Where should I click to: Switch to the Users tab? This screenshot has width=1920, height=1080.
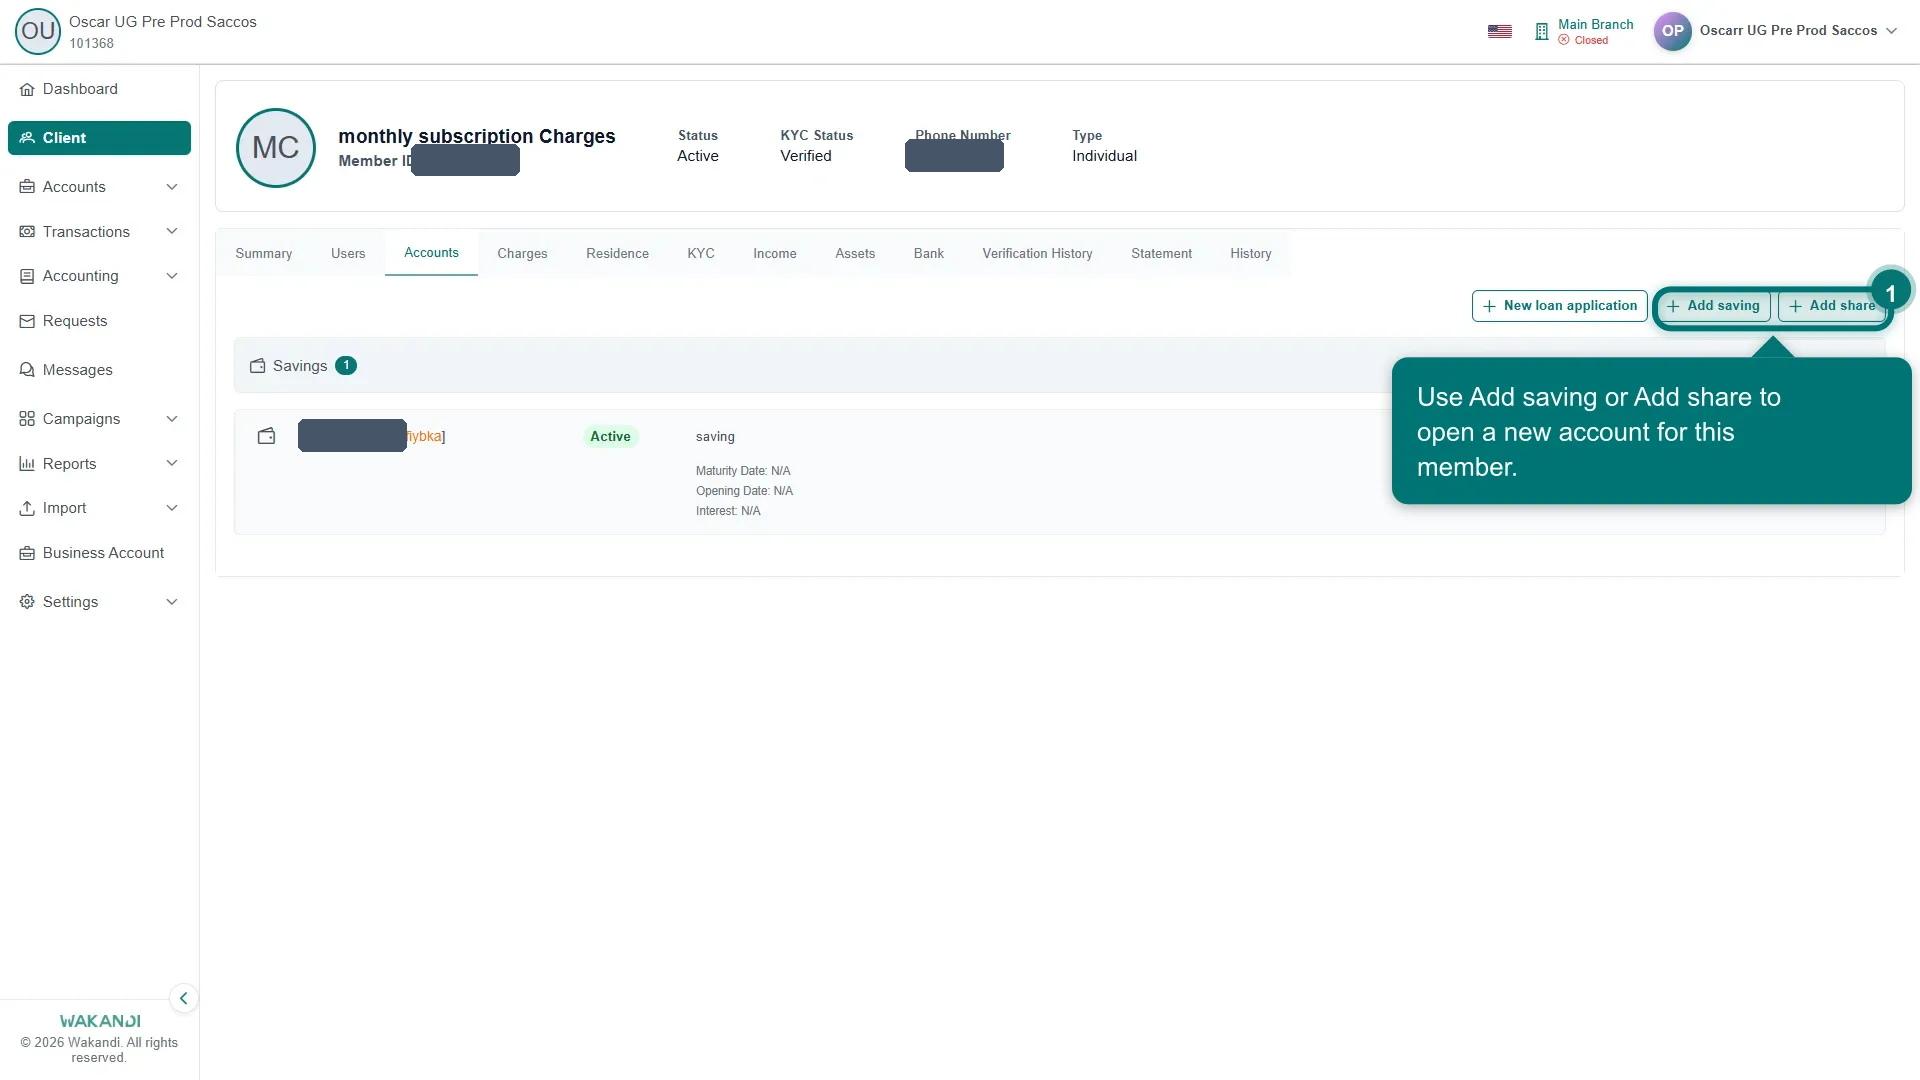click(x=348, y=254)
